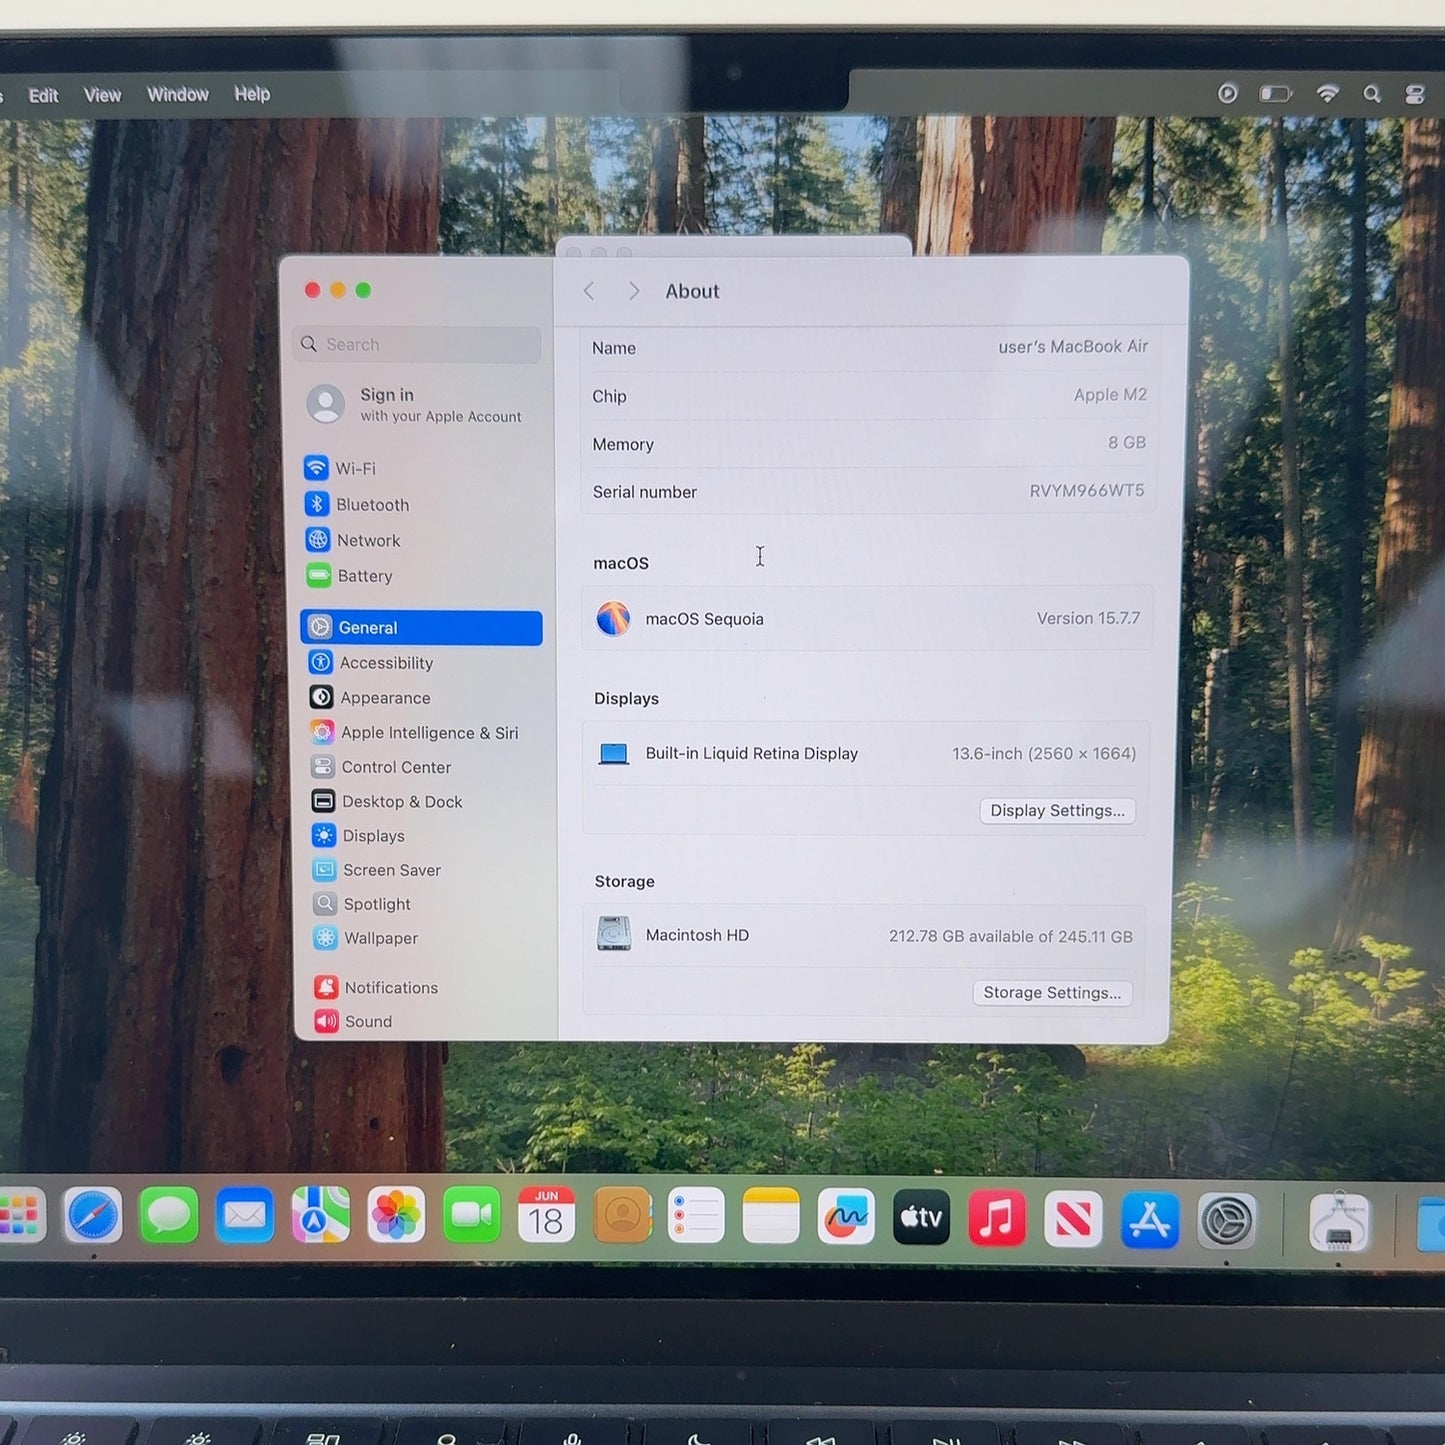Open the Contacts app in the Dock
The height and width of the screenshot is (1445, 1445).
coord(622,1216)
